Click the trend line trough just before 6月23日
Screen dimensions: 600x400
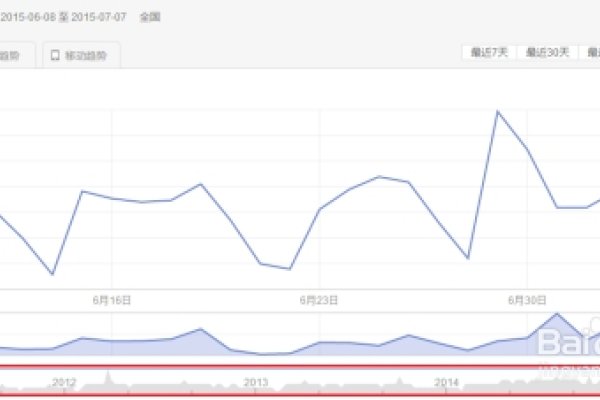coord(289,269)
